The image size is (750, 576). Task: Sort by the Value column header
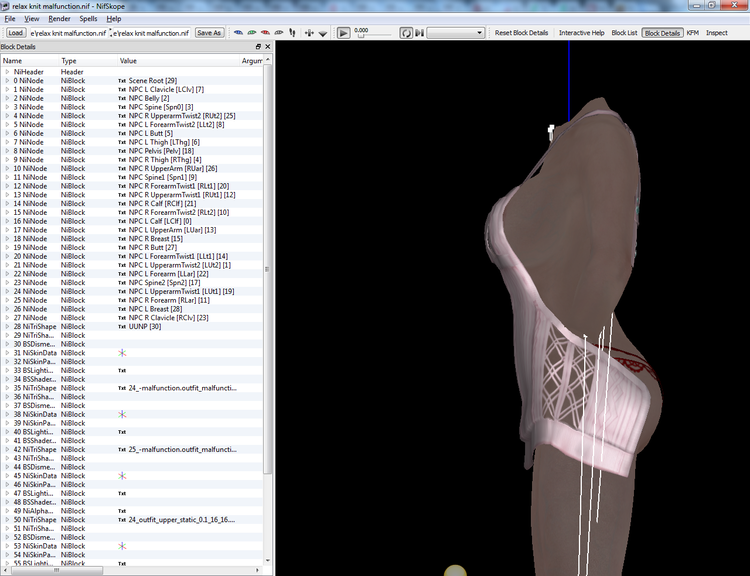coord(178,61)
